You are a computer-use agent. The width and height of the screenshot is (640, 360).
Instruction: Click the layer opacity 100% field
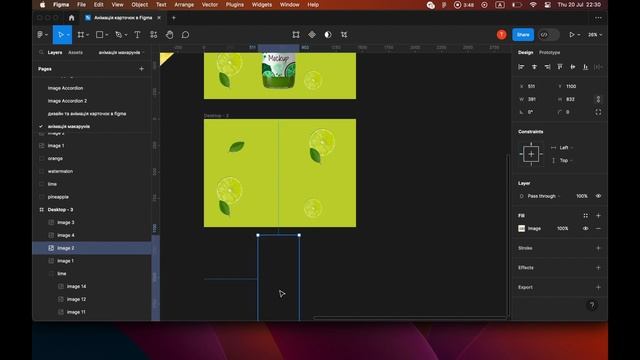[582, 196]
